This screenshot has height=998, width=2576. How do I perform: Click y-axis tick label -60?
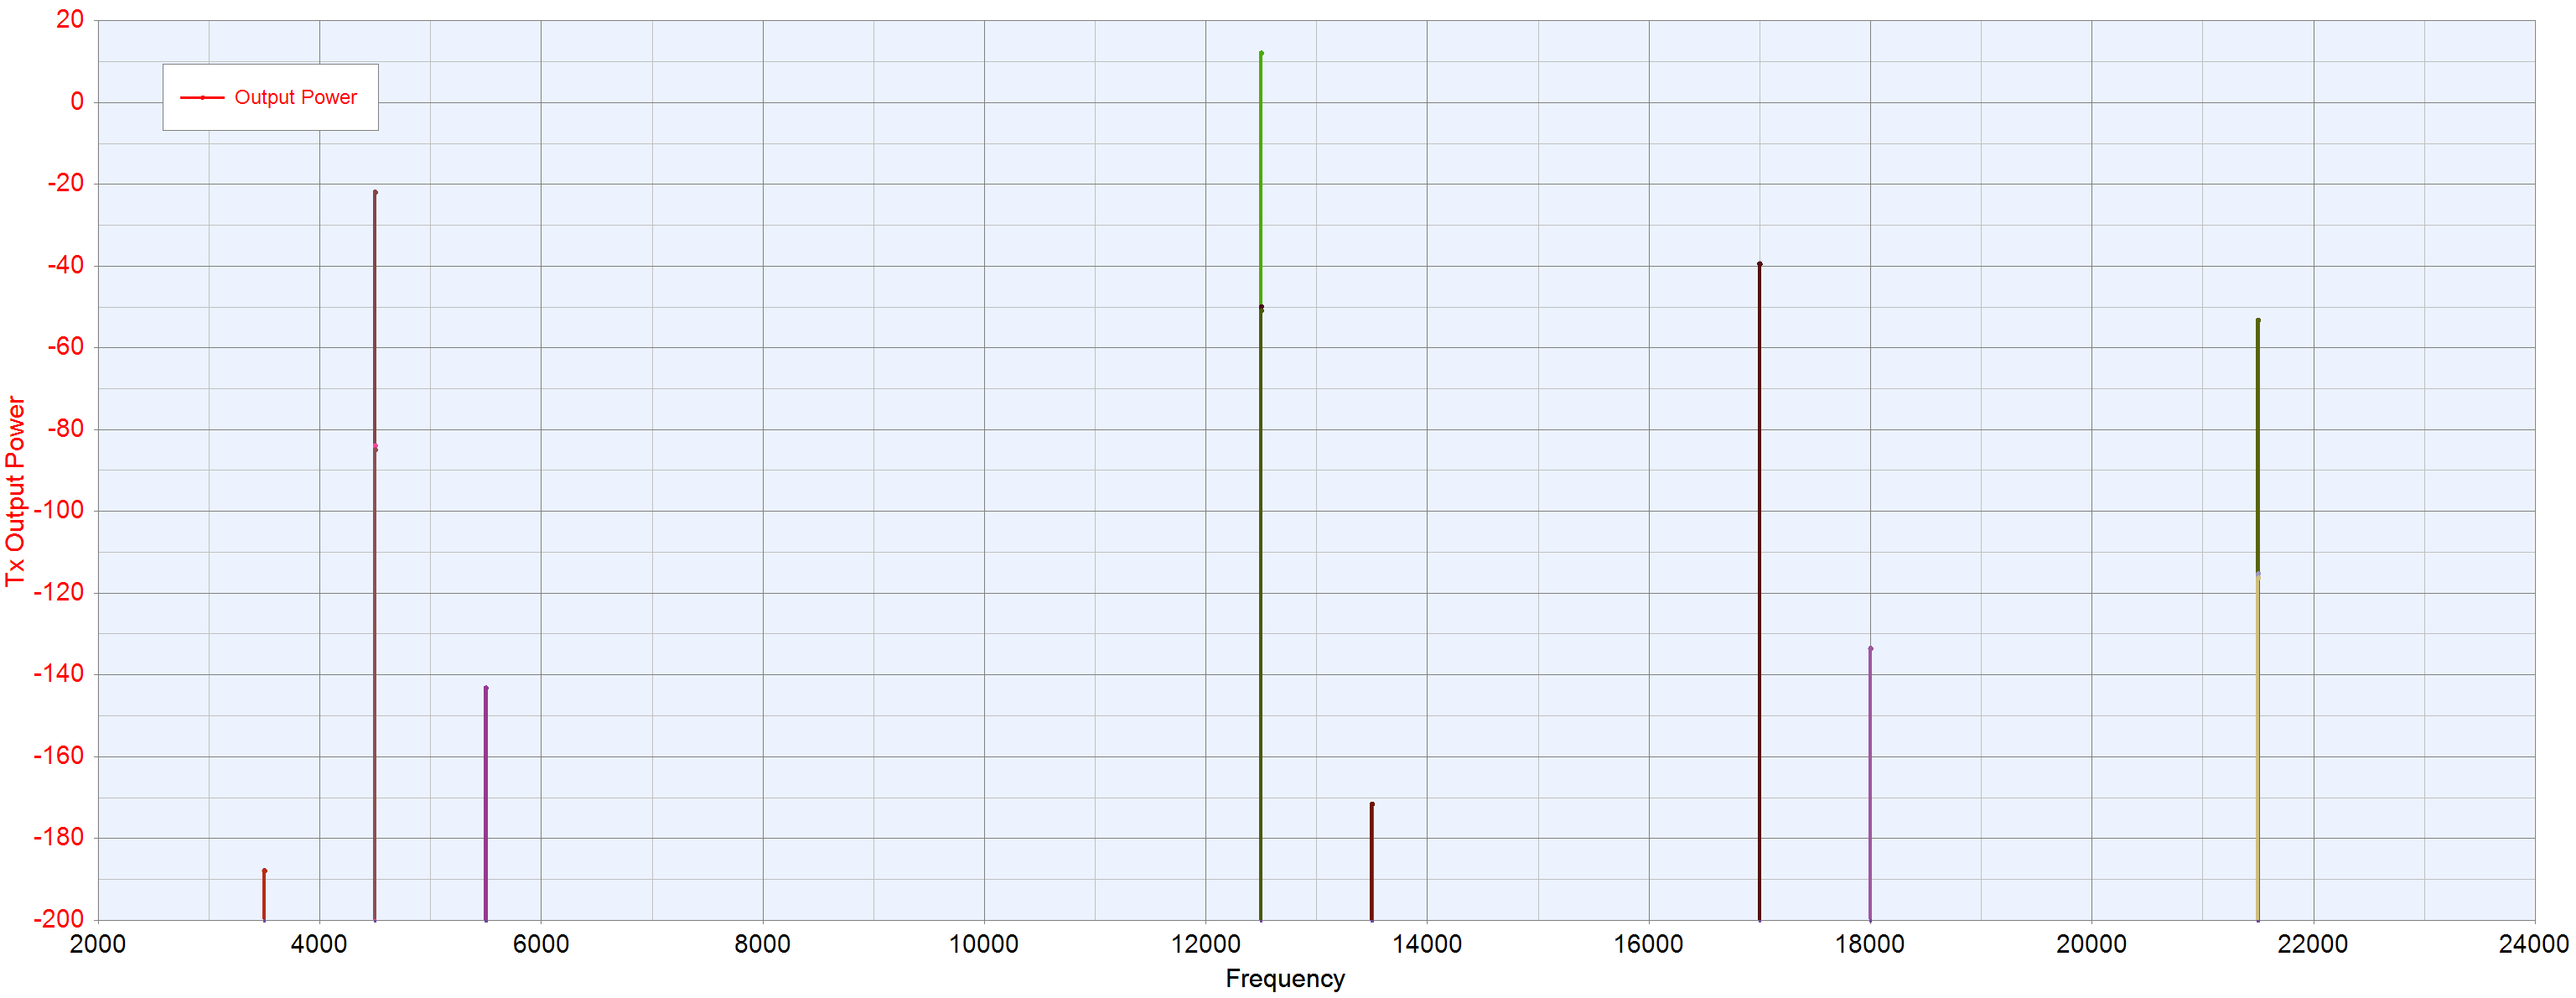65,346
